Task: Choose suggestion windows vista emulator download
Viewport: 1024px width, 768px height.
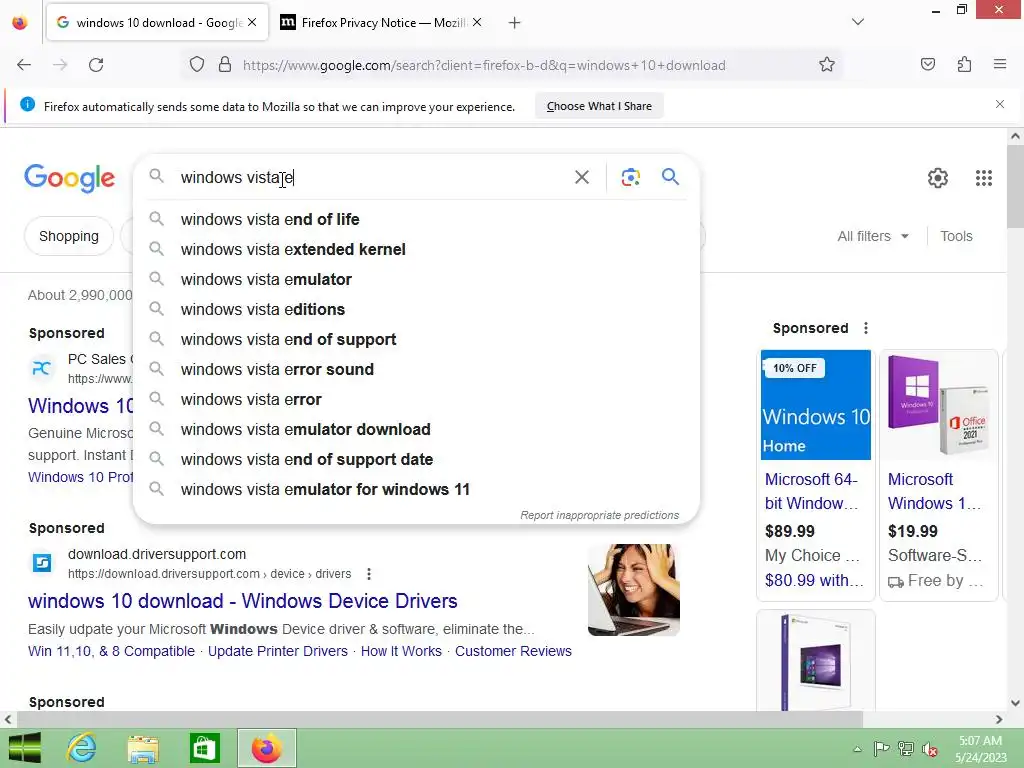Action: 416,430
